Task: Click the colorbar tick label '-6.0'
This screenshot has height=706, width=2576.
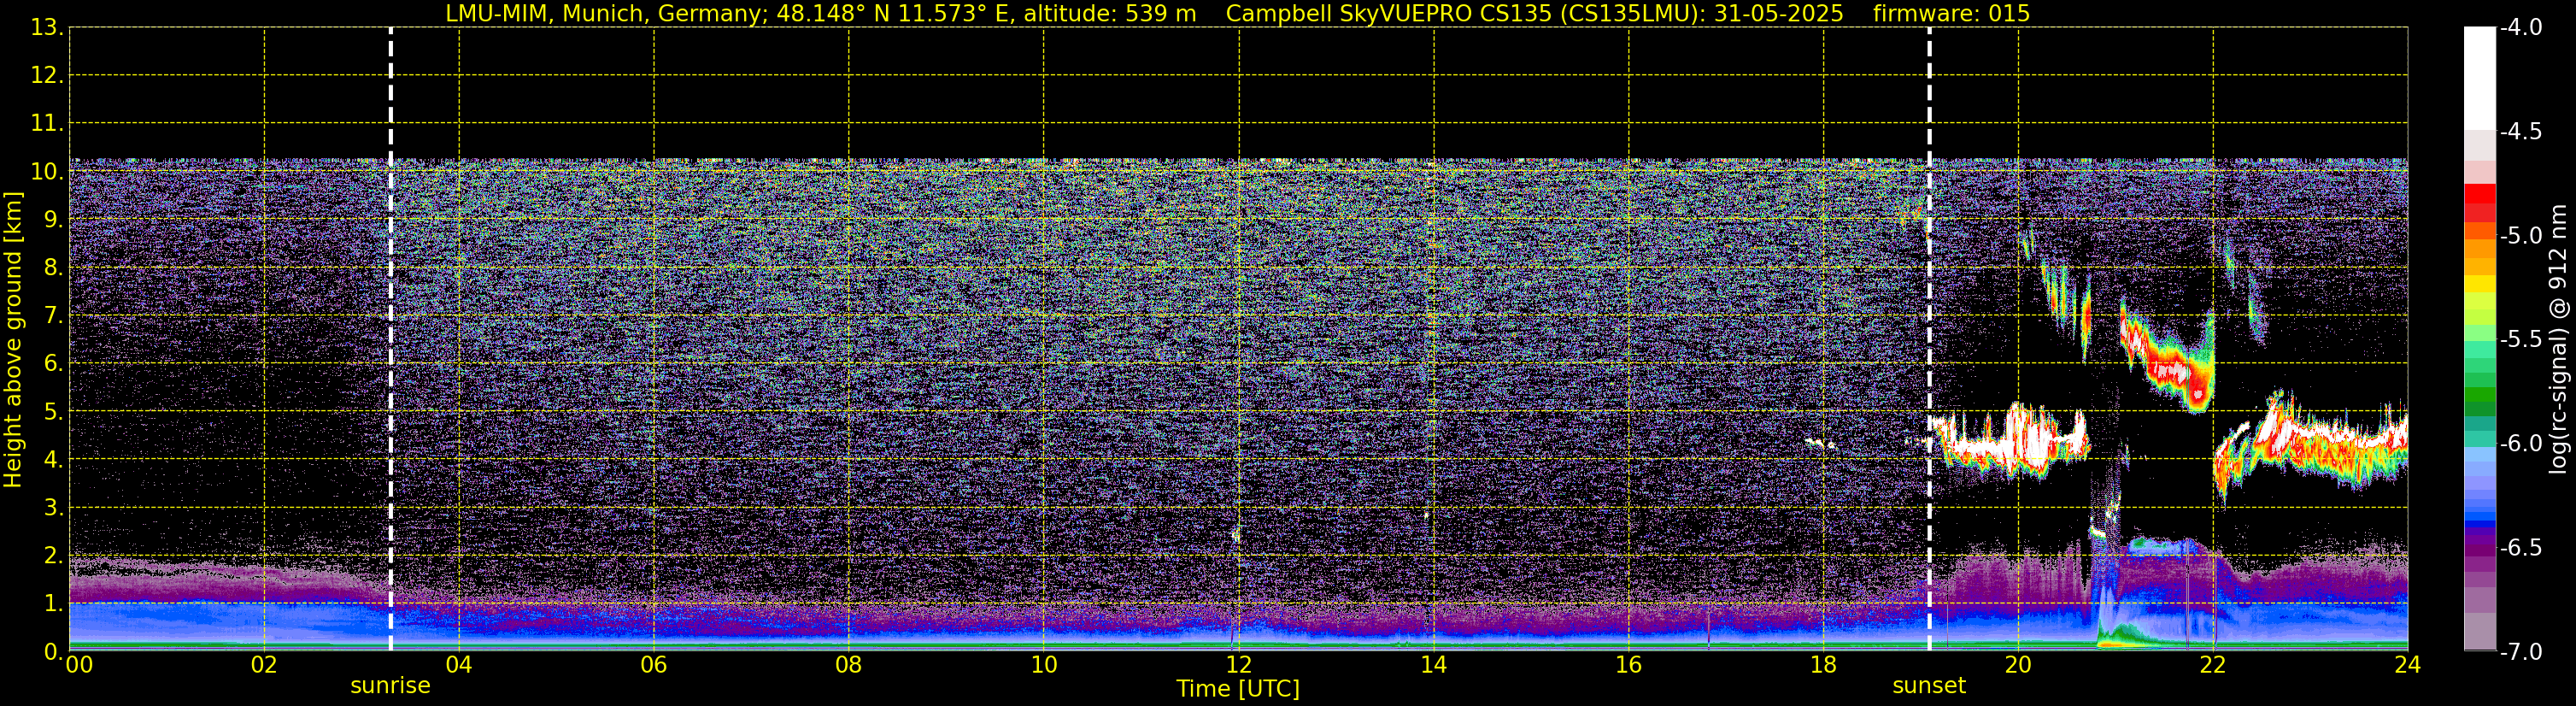Action: [2520, 443]
